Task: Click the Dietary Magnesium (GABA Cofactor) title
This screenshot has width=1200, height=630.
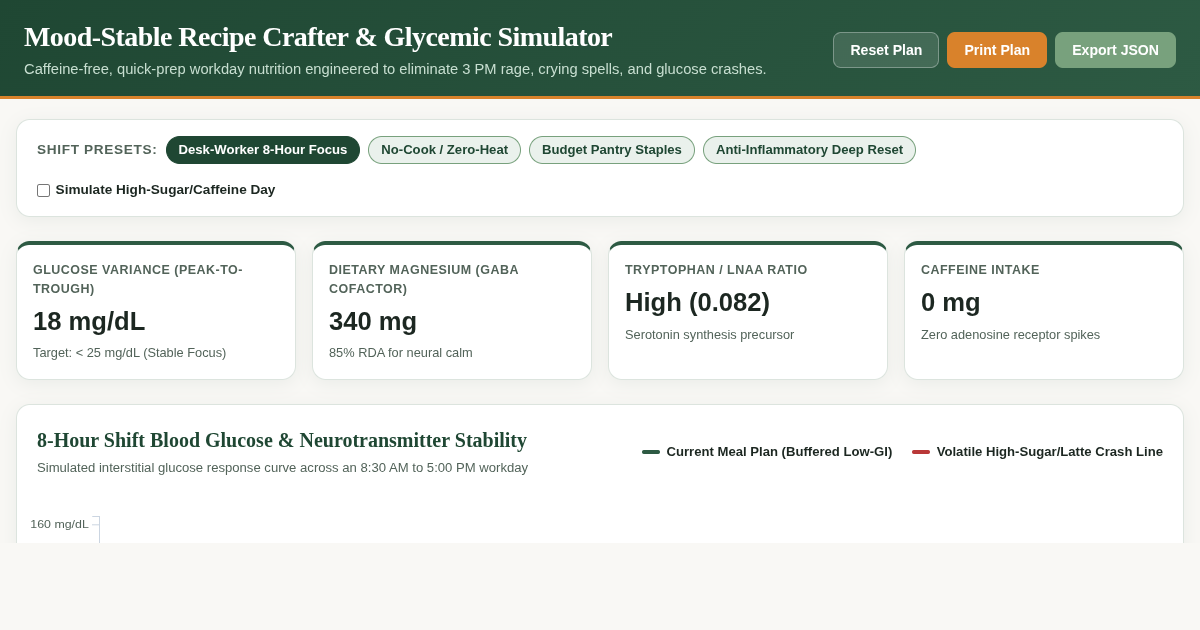Action: 424,279
